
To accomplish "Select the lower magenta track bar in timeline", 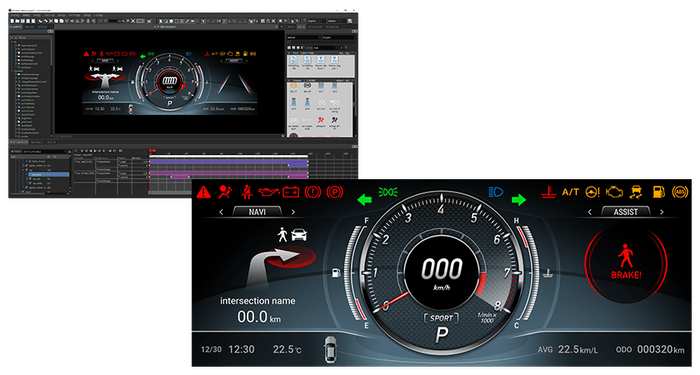I will click(x=229, y=173).
